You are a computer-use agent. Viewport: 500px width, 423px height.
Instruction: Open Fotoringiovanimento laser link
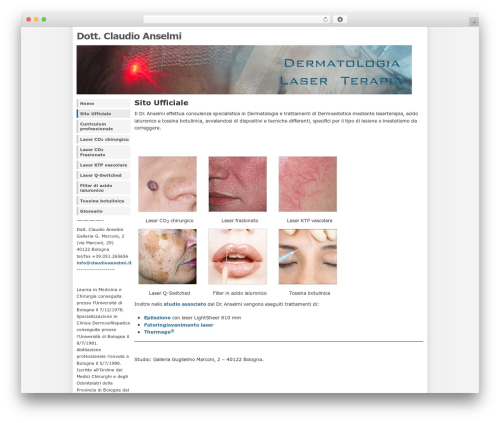point(178,325)
